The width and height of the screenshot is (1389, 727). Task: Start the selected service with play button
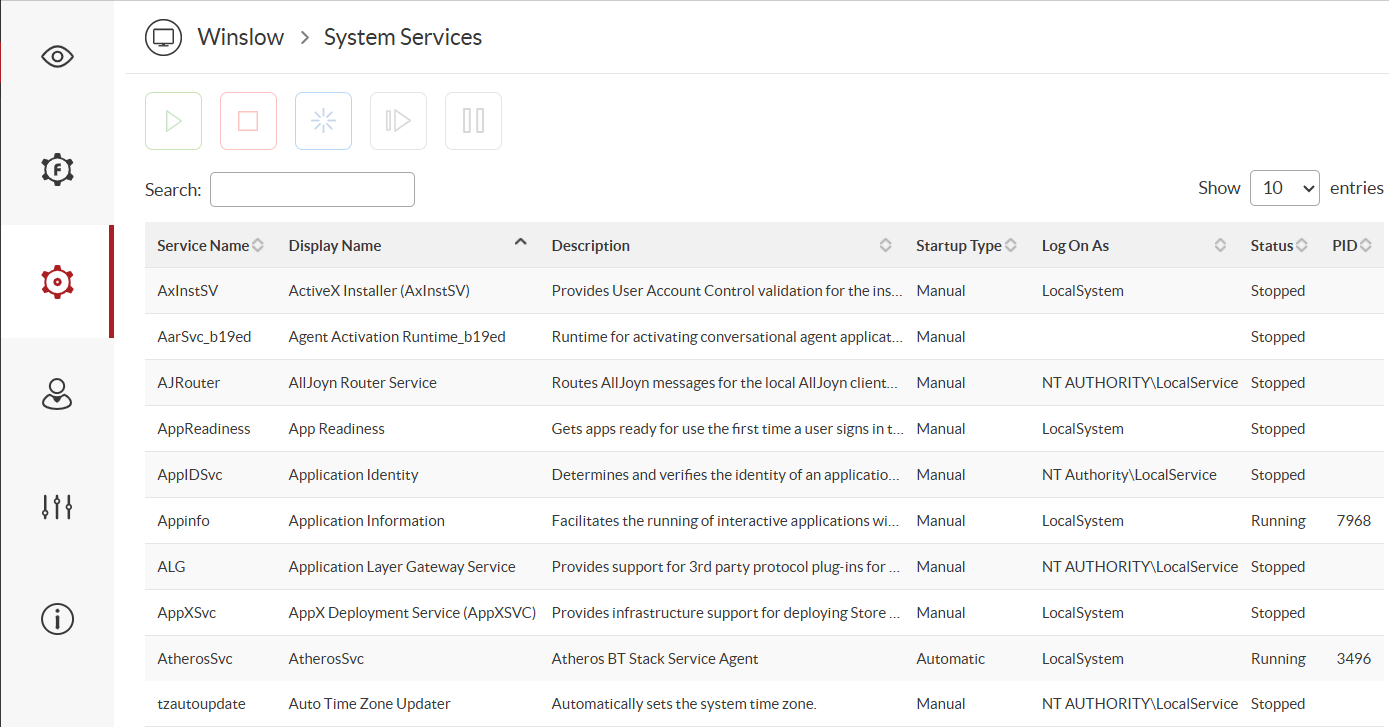(x=173, y=121)
